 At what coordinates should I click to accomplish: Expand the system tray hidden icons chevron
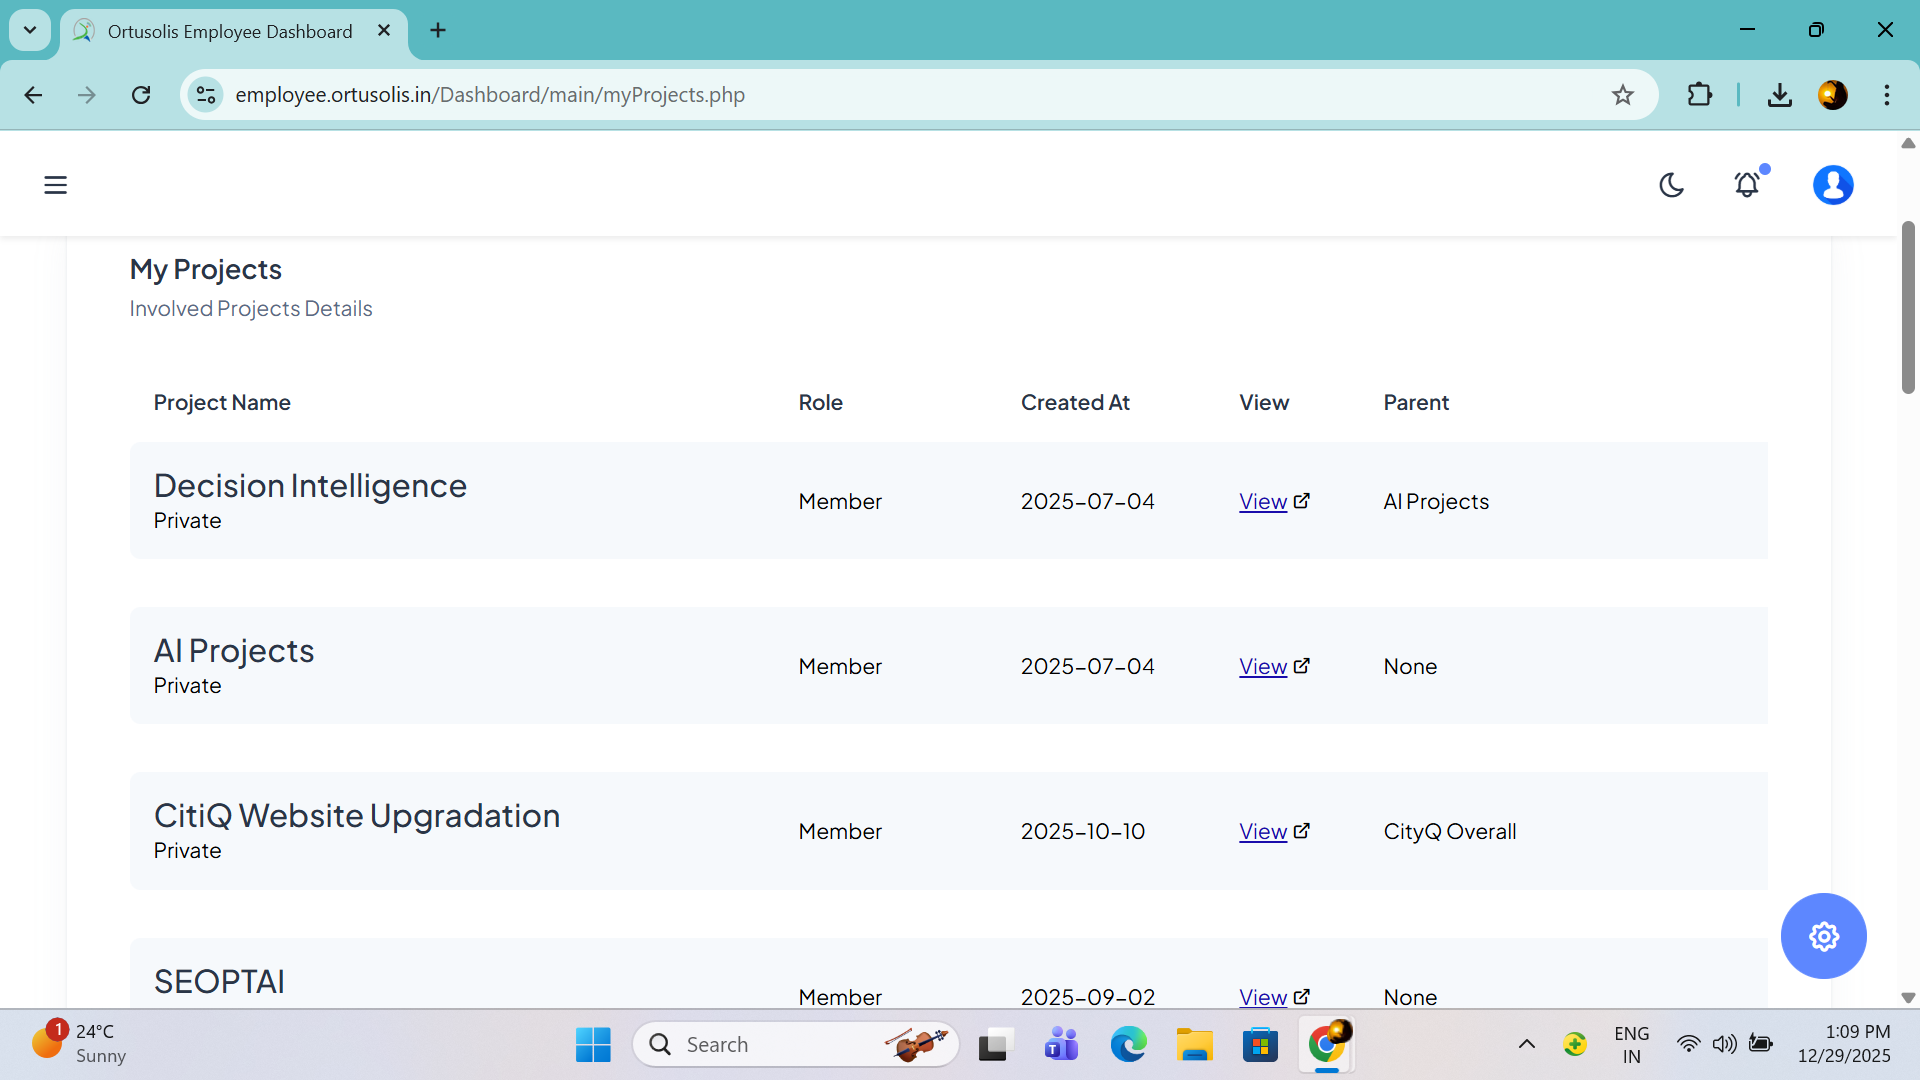tap(1526, 1044)
